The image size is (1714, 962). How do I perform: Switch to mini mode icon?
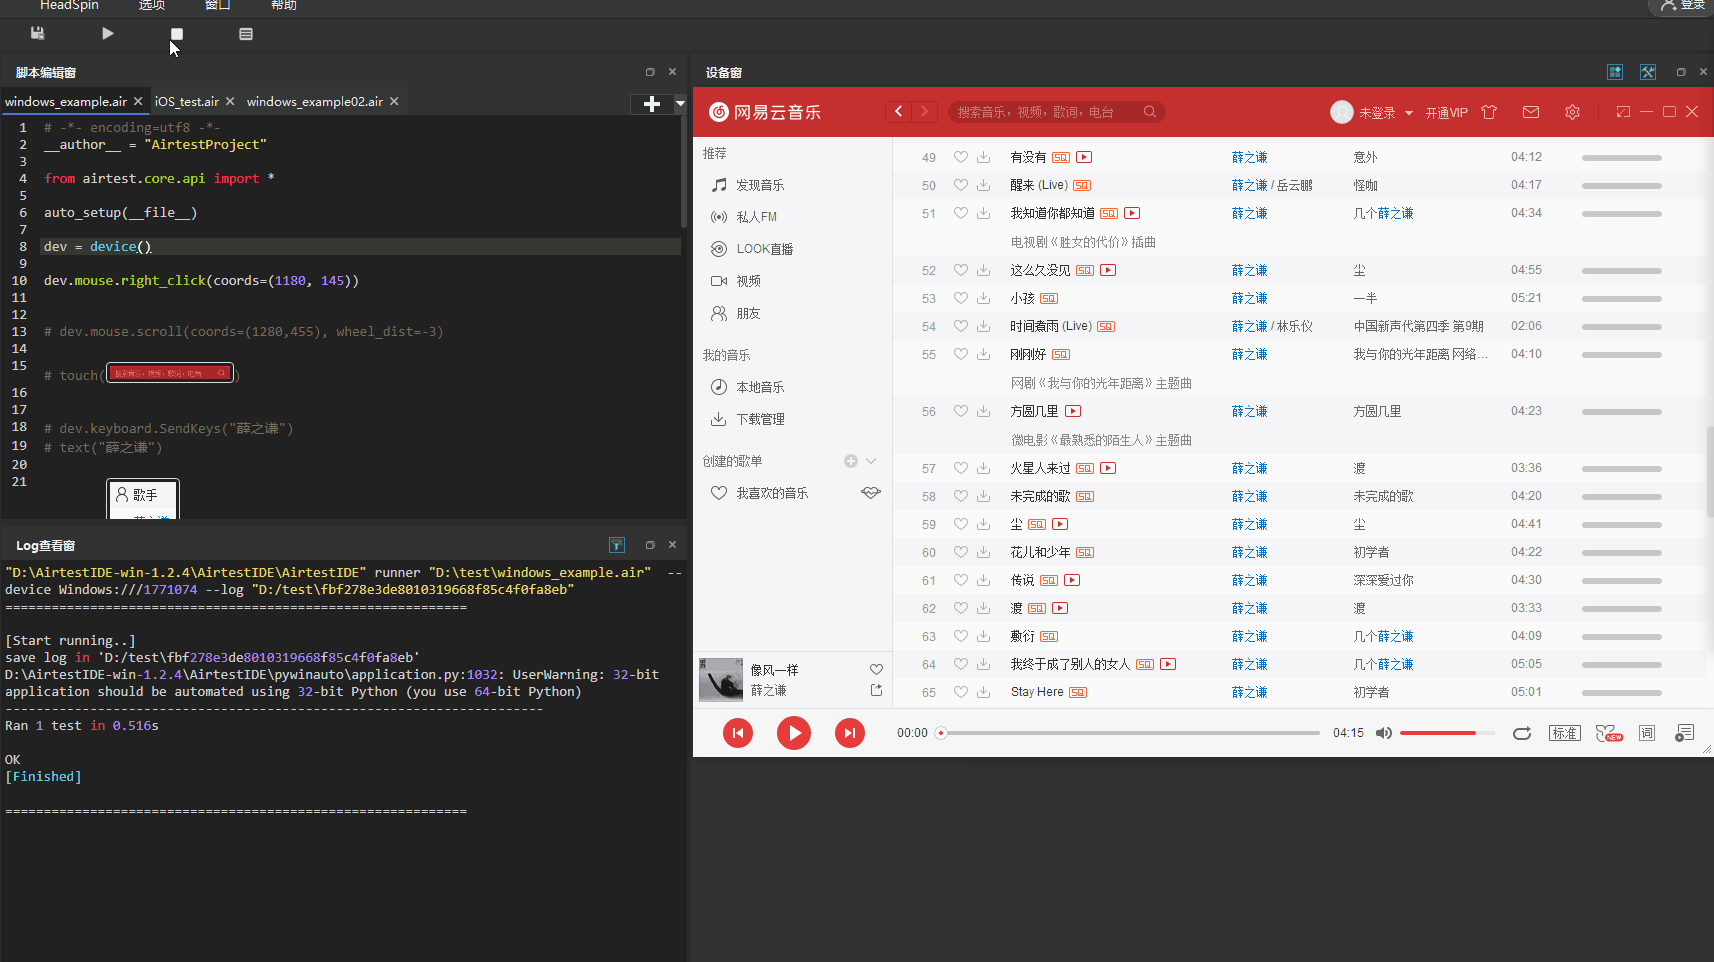point(1623,112)
